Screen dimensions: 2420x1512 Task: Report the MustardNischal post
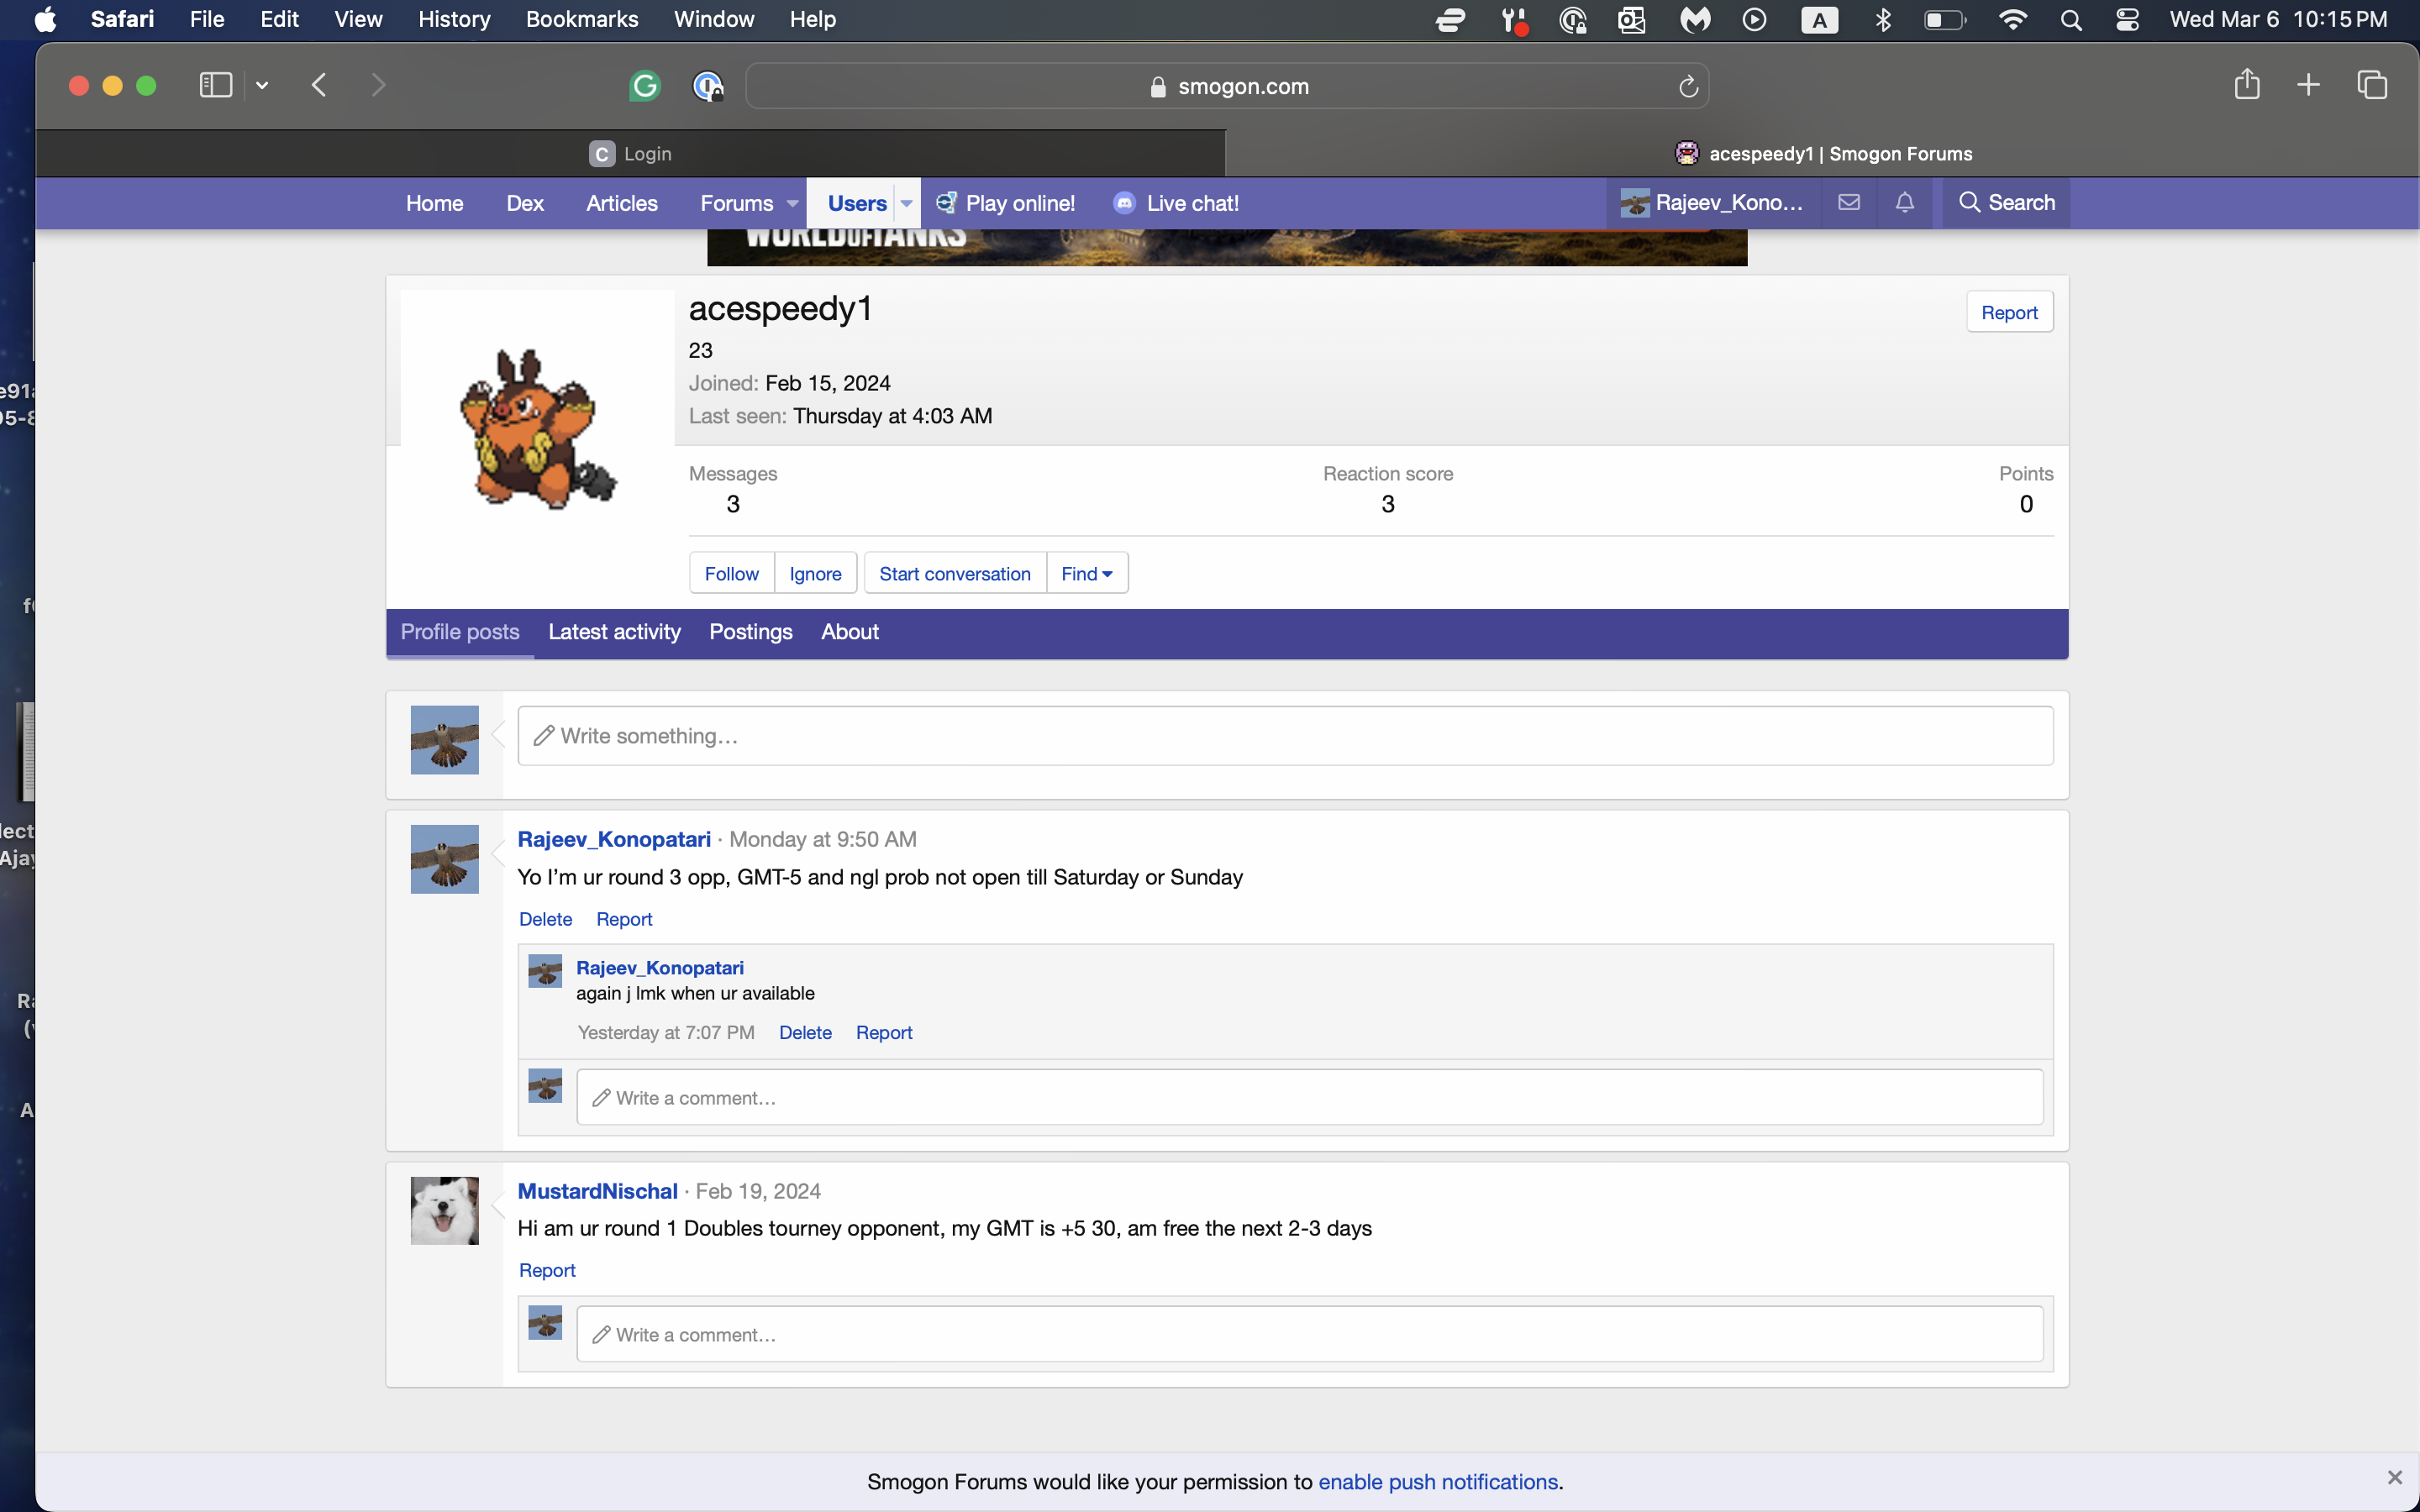[547, 1270]
